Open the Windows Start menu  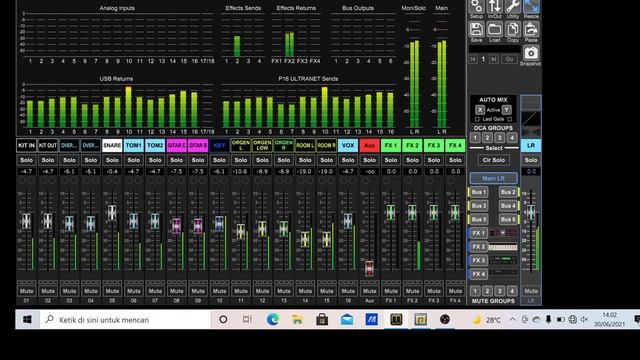coord(27,320)
